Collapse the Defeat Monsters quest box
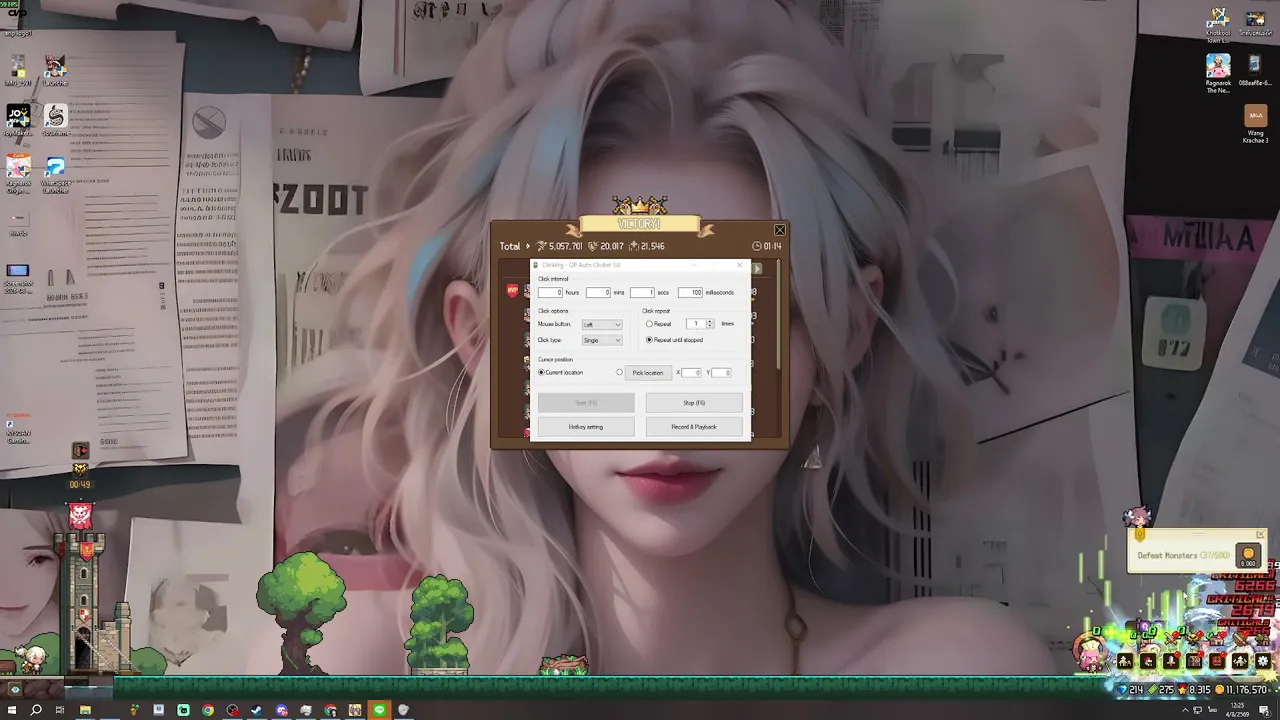The image size is (1280, 720). pyautogui.click(x=1260, y=535)
